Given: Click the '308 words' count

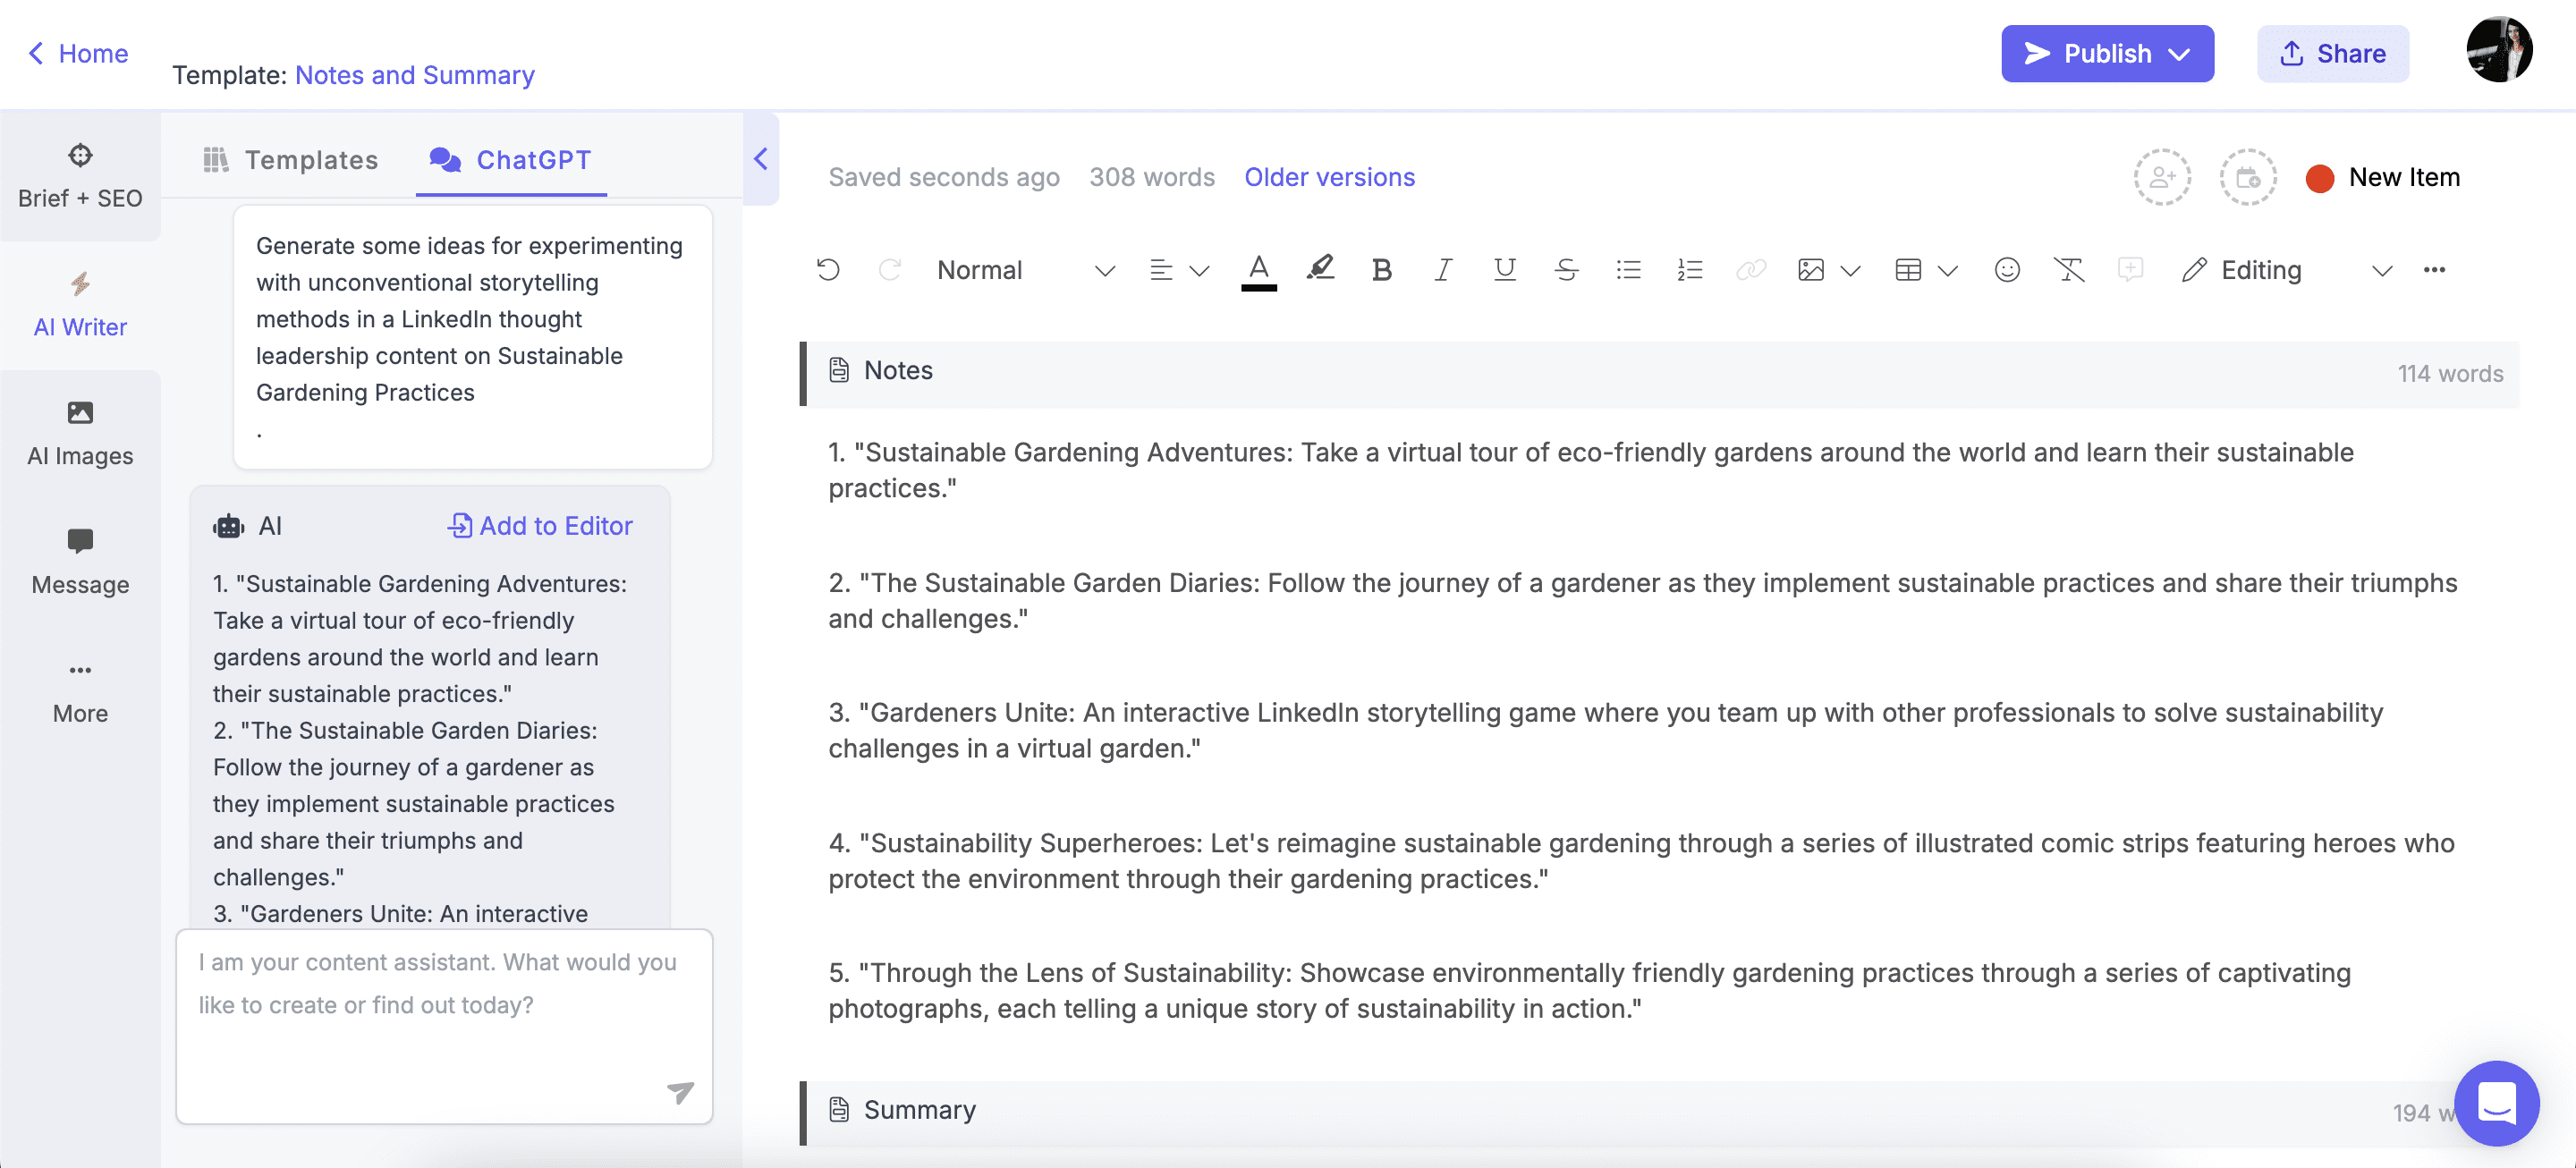Looking at the screenshot, I should tap(1151, 177).
